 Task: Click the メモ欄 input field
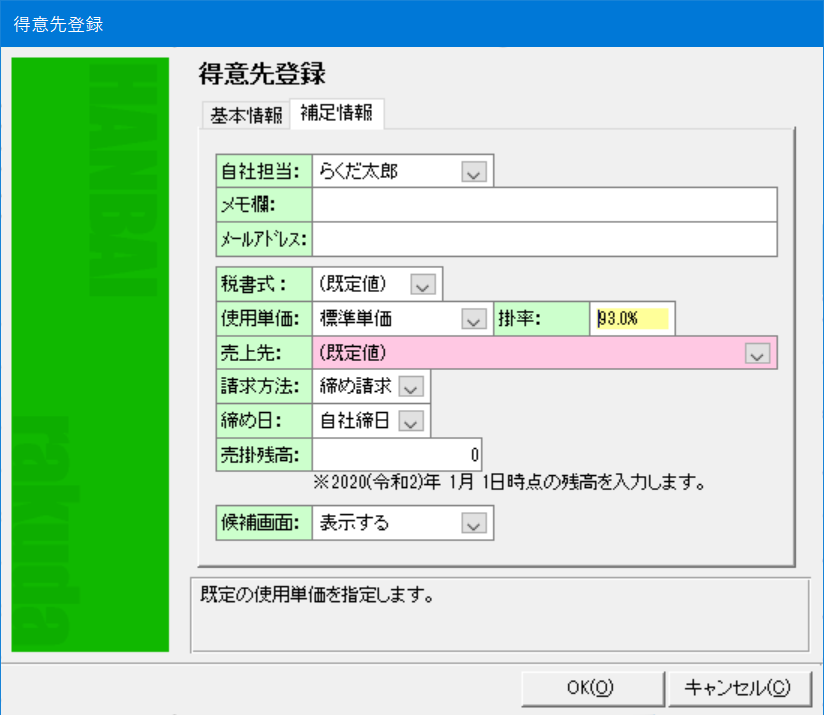click(544, 205)
